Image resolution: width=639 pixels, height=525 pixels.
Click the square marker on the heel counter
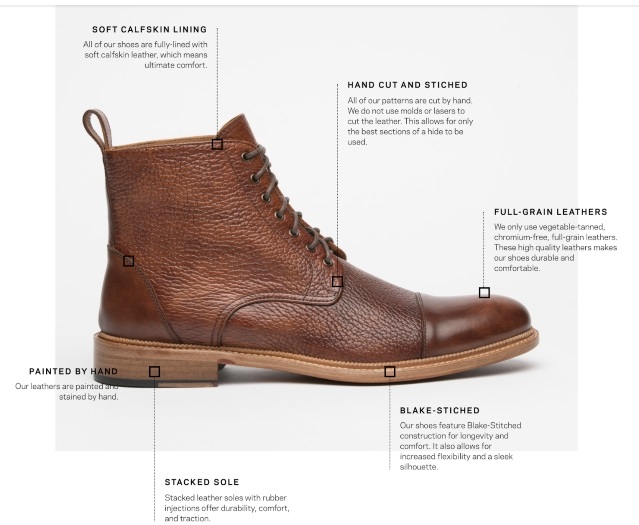[128, 261]
